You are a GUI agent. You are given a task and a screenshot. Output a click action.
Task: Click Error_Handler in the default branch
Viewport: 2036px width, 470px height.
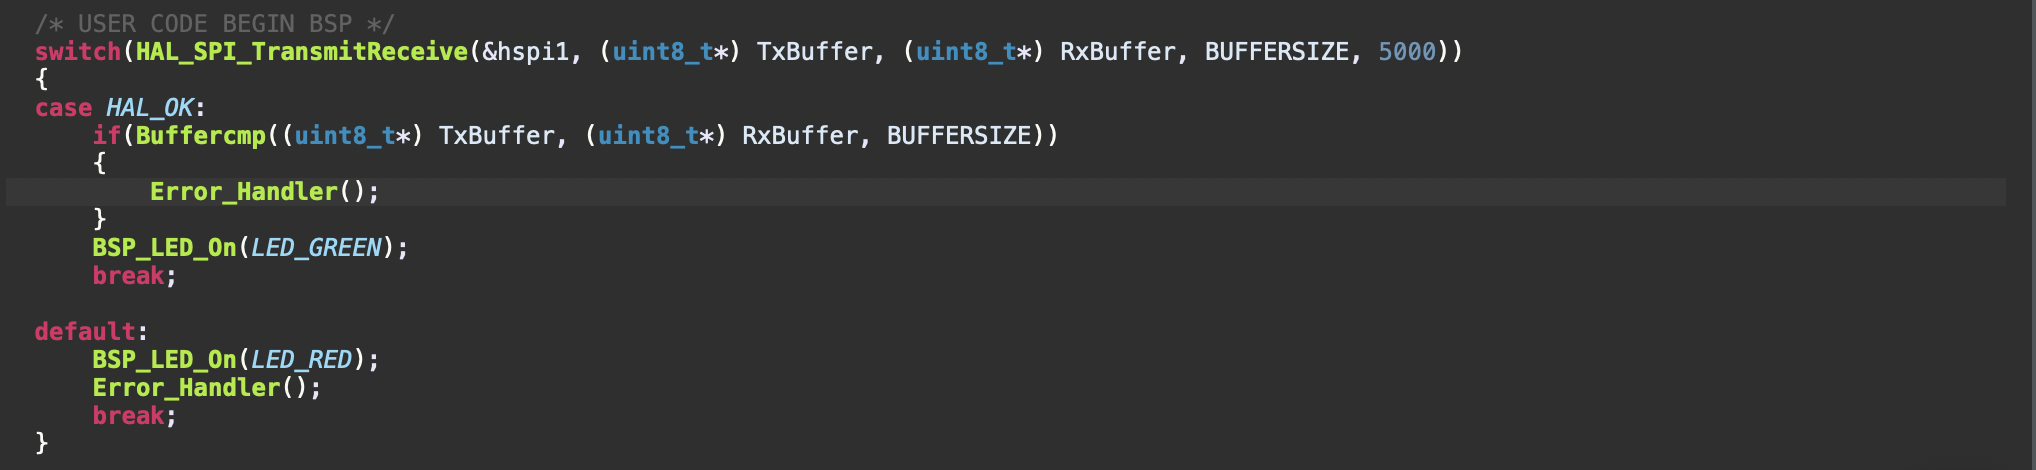186,387
